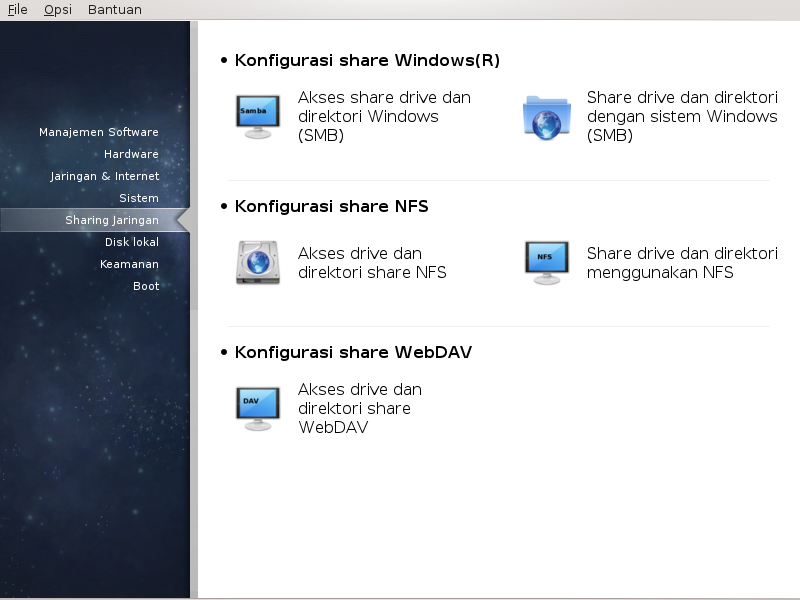Click the sidebar vertical scrollbar

click(x=194, y=309)
